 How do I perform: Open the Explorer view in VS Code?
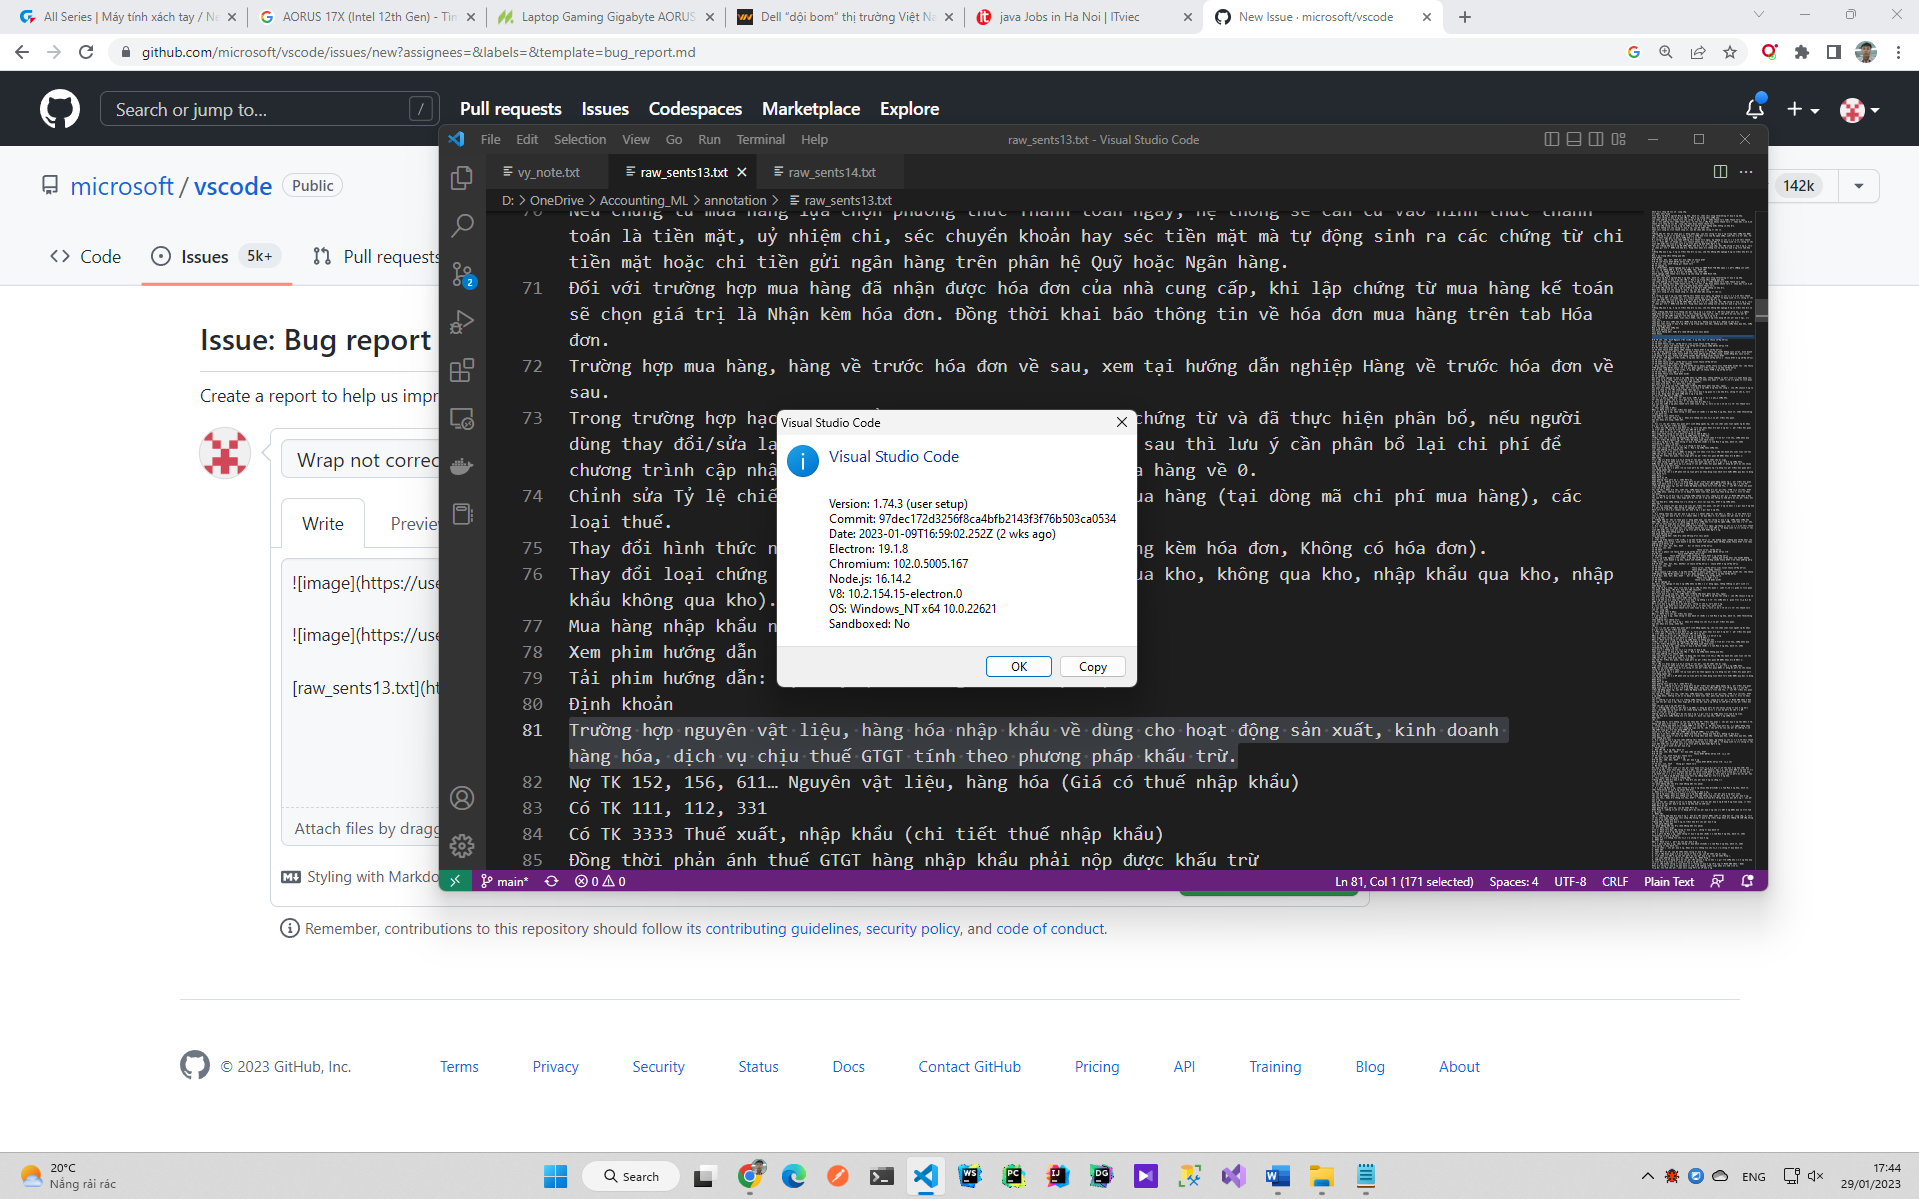(x=461, y=178)
